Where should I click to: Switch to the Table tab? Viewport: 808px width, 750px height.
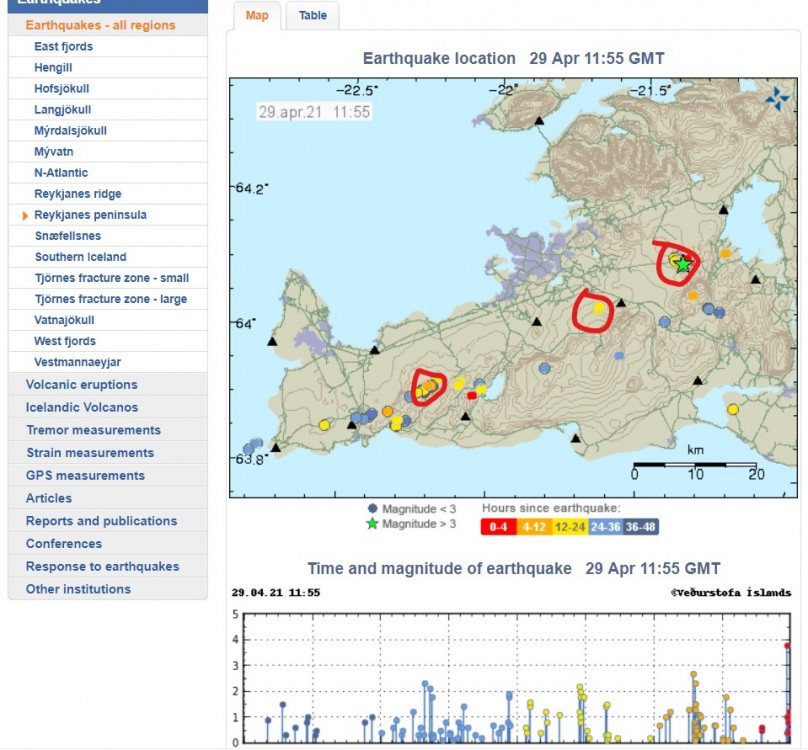point(312,16)
